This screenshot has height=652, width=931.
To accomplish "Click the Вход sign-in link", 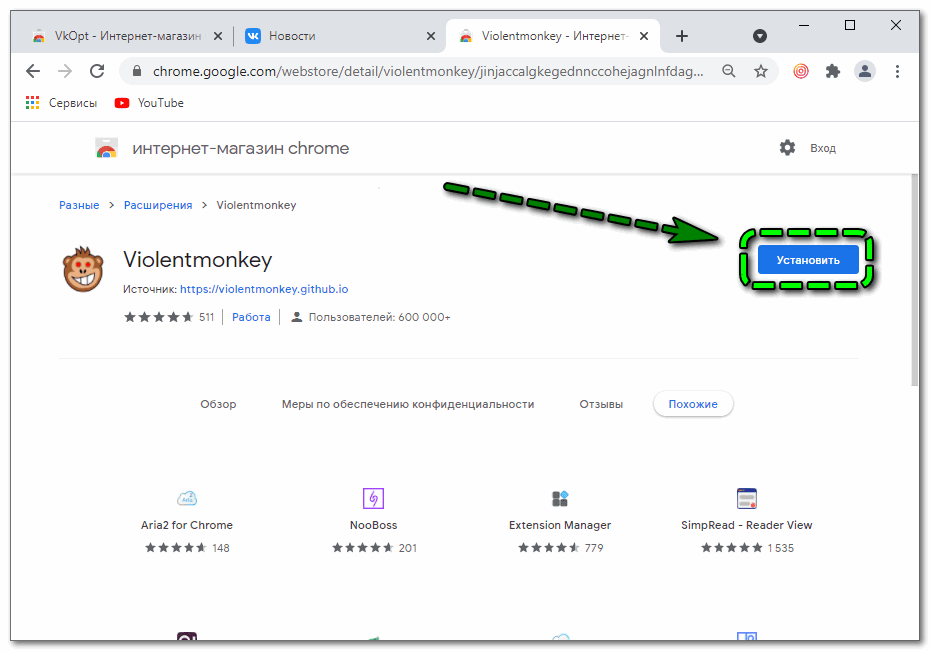I will (x=823, y=148).
